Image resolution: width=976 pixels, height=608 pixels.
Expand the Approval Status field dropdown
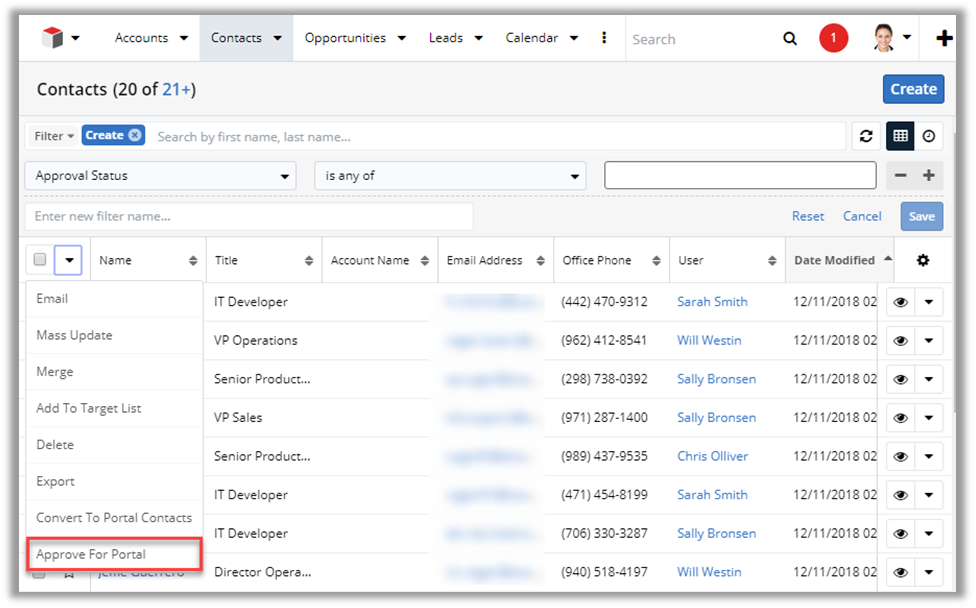160,176
